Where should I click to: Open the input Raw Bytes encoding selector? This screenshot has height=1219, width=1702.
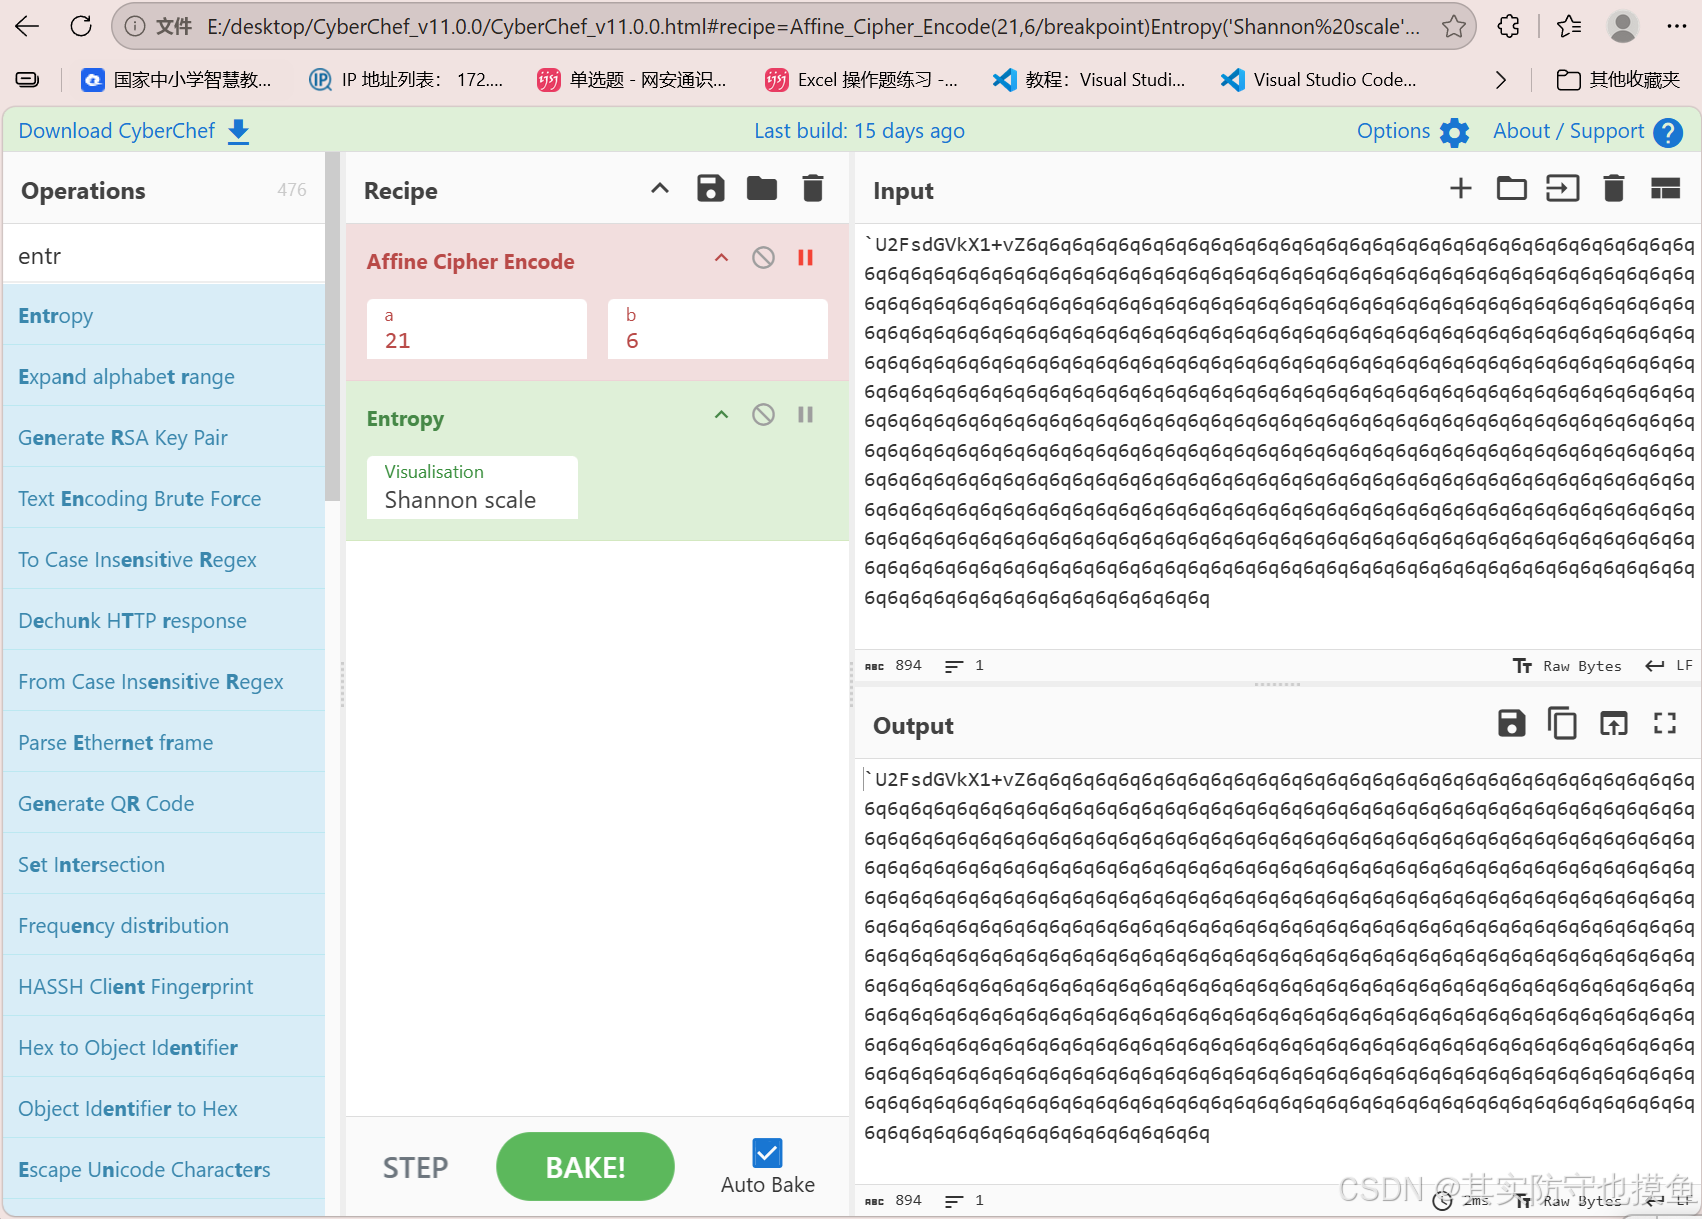[x=1568, y=666]
